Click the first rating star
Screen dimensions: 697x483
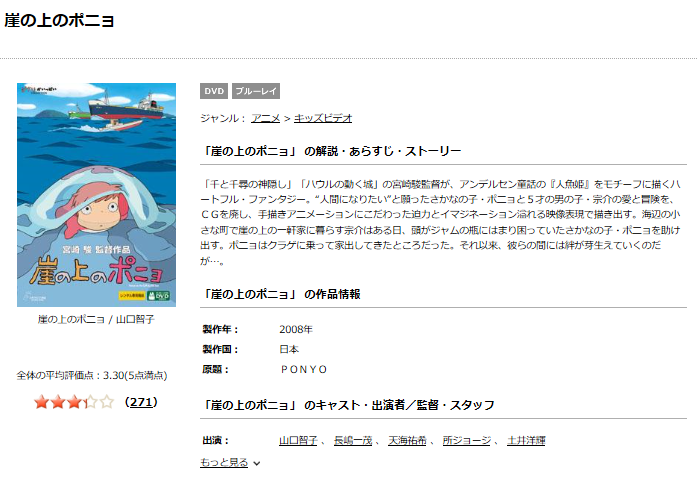(41, 402)
